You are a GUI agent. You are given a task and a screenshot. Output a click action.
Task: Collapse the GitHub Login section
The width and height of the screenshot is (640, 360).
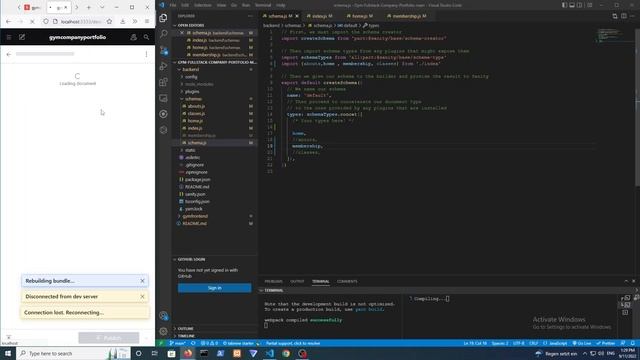(191, 260)
